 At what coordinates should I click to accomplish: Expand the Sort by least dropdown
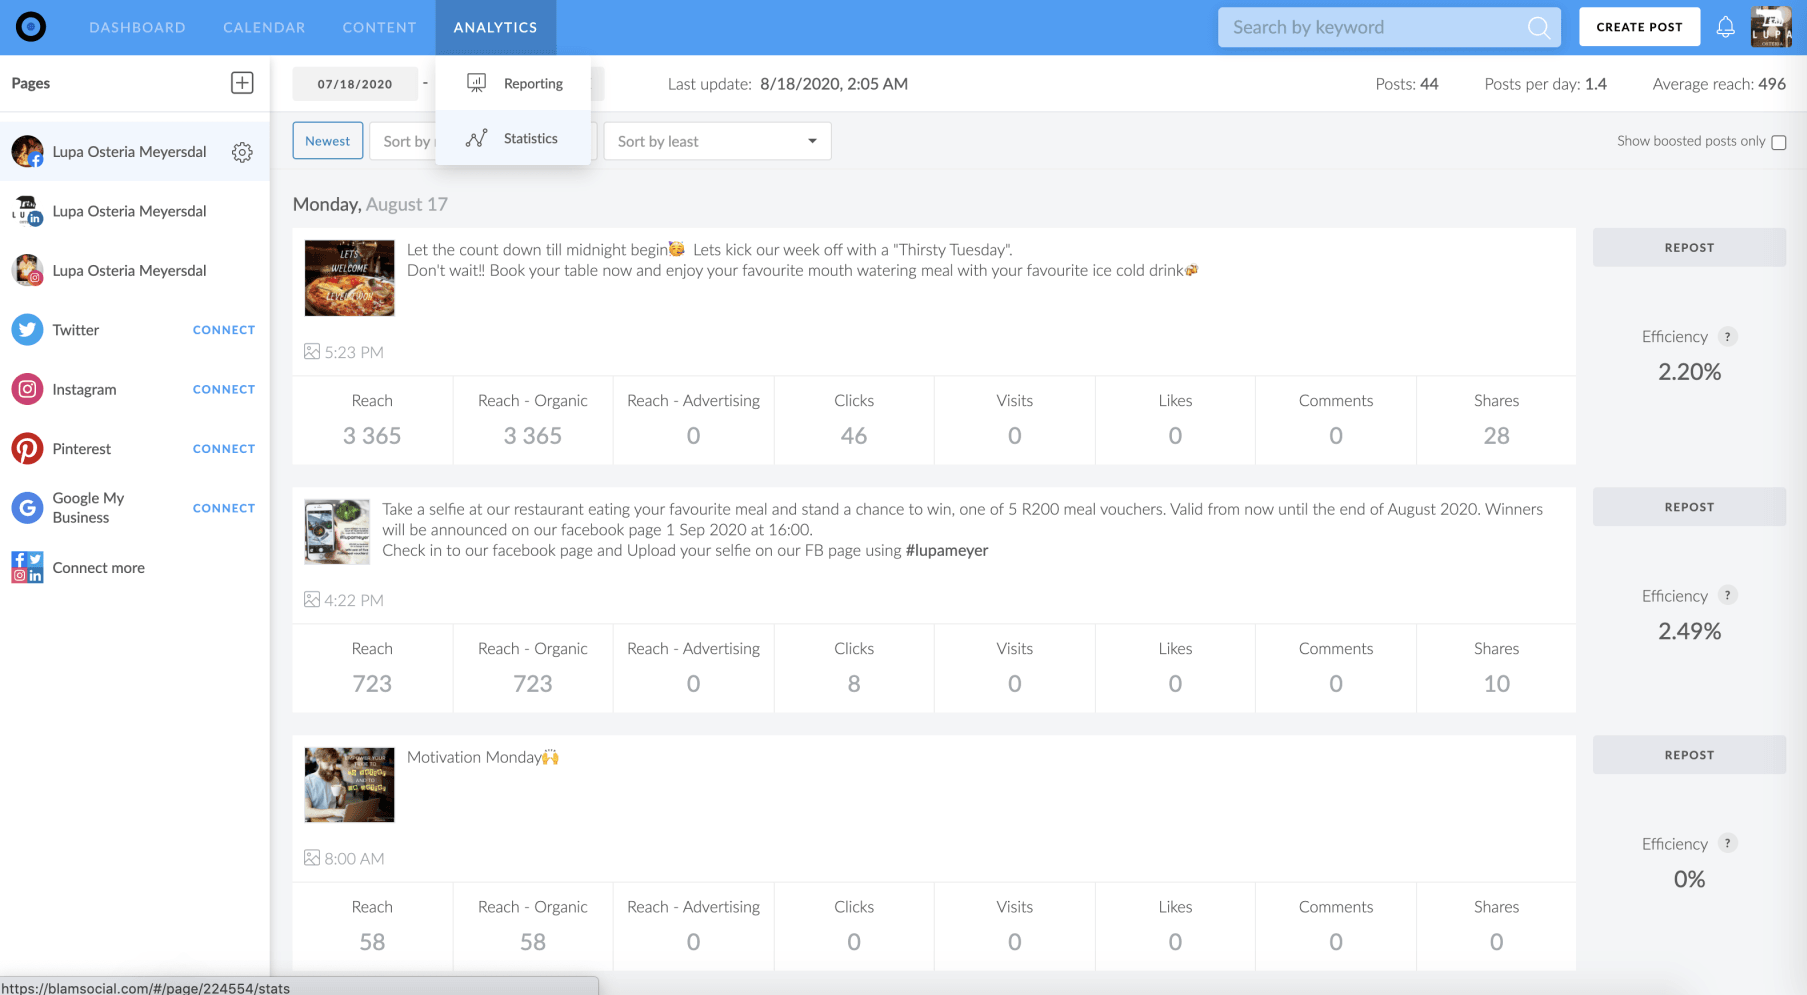tap(717, 141)
